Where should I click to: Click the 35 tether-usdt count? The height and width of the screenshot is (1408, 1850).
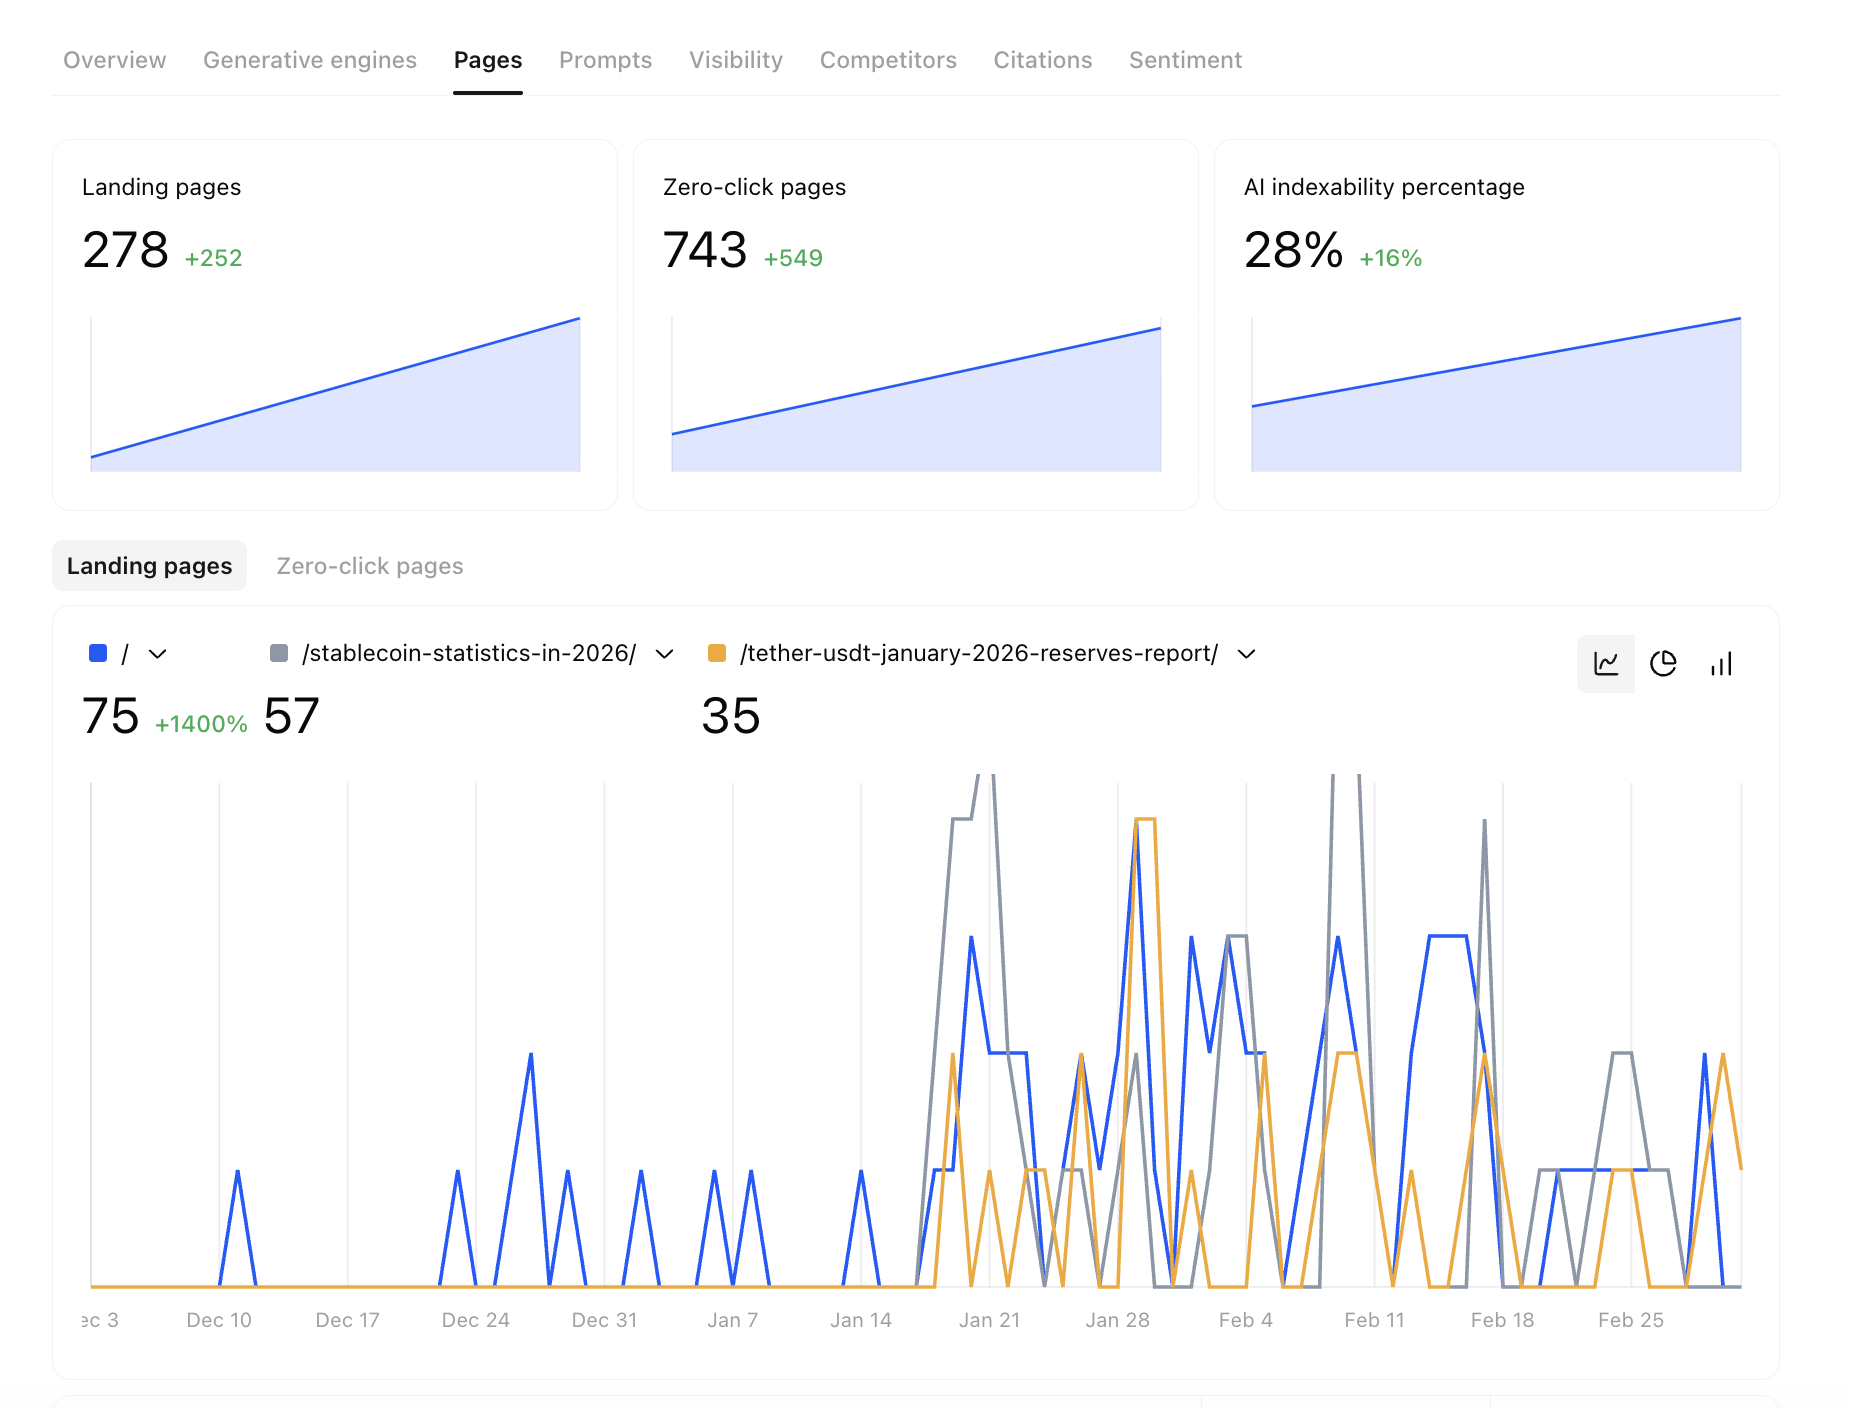point(731,716)
